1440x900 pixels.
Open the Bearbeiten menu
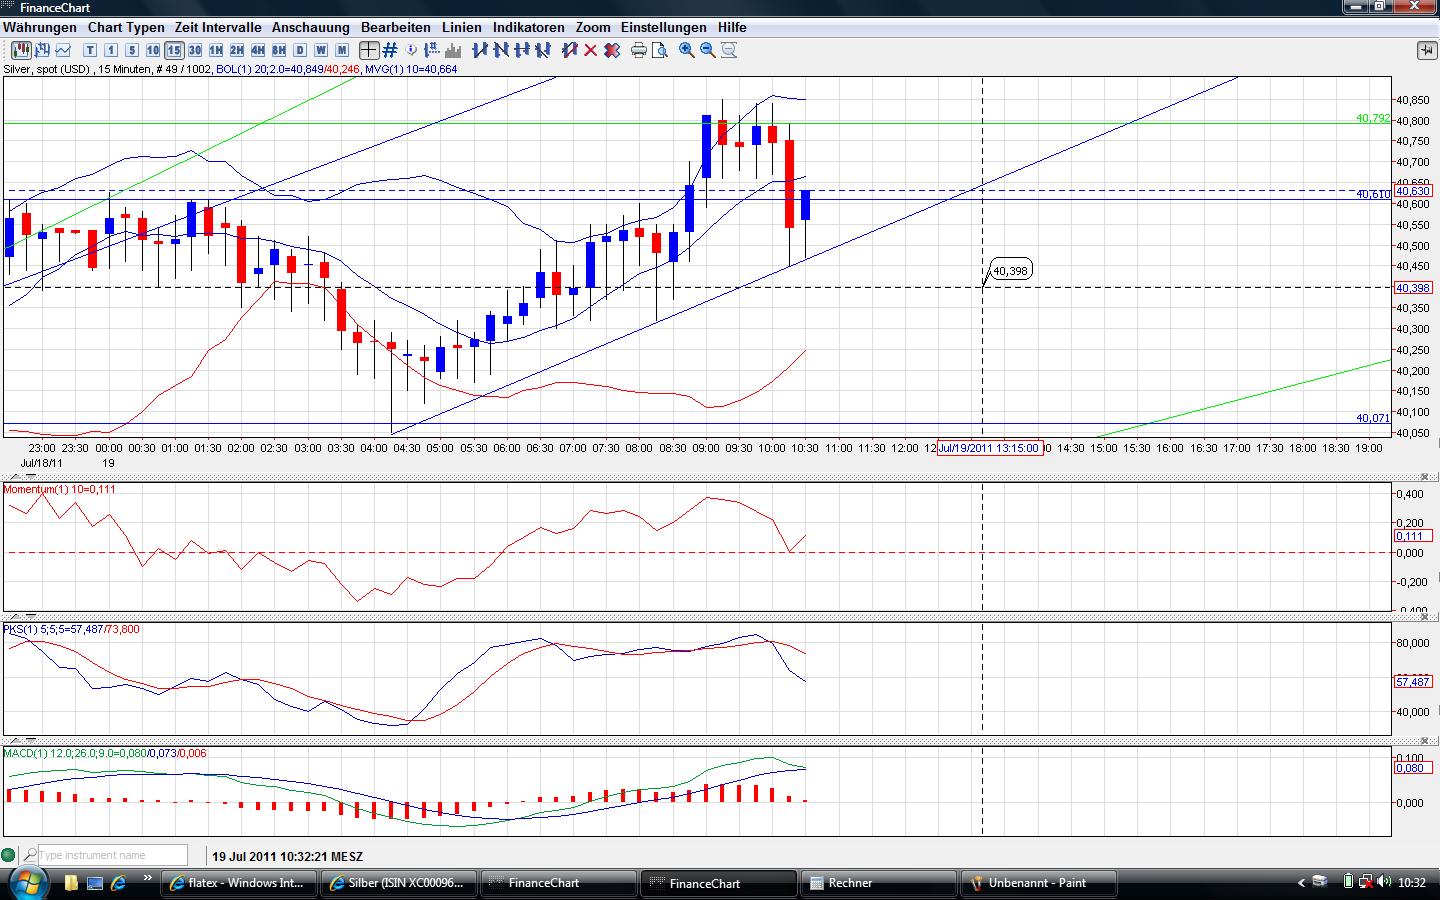(x=396, y=27)
